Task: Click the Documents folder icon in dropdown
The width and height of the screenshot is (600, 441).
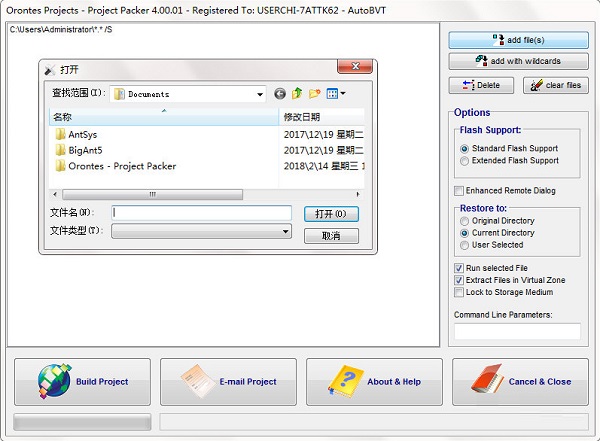Action: pos(119,94)
